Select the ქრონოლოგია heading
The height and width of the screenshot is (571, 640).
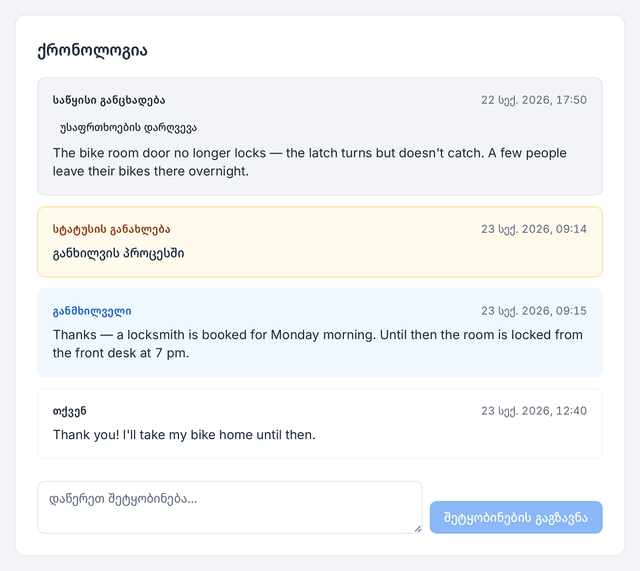pyautogui.click(x=92, y=51)
